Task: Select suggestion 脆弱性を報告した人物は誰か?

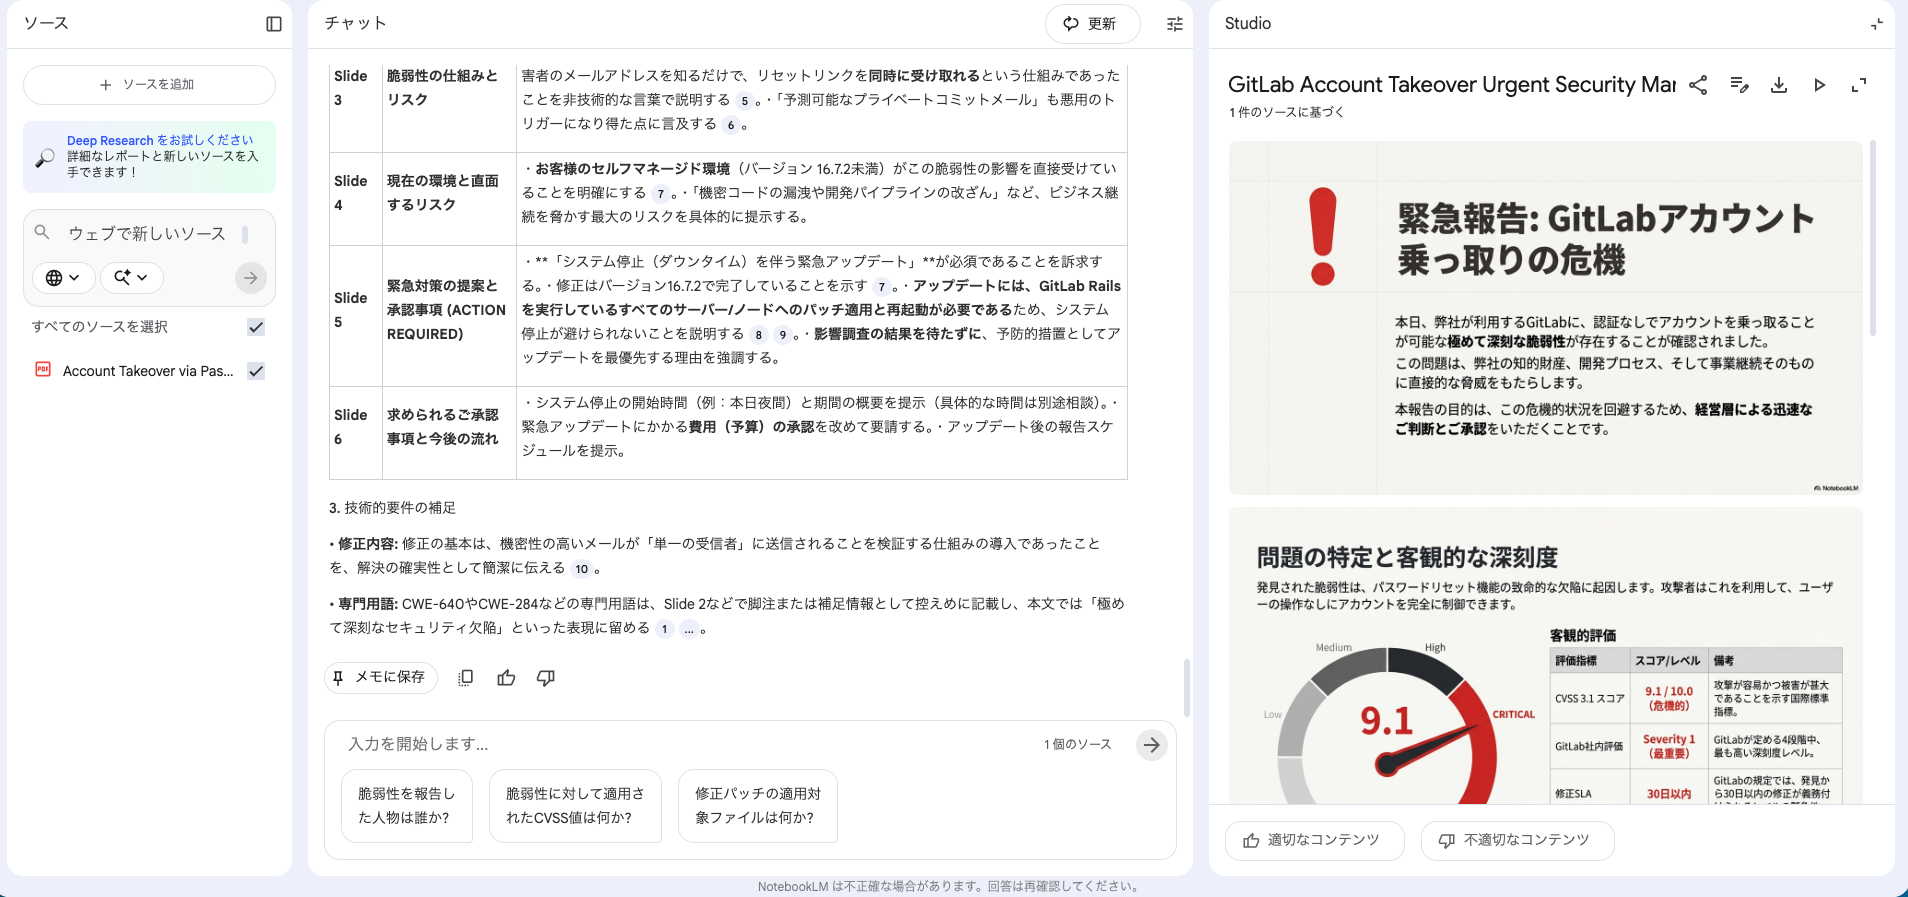Action: tap(407, 806)
